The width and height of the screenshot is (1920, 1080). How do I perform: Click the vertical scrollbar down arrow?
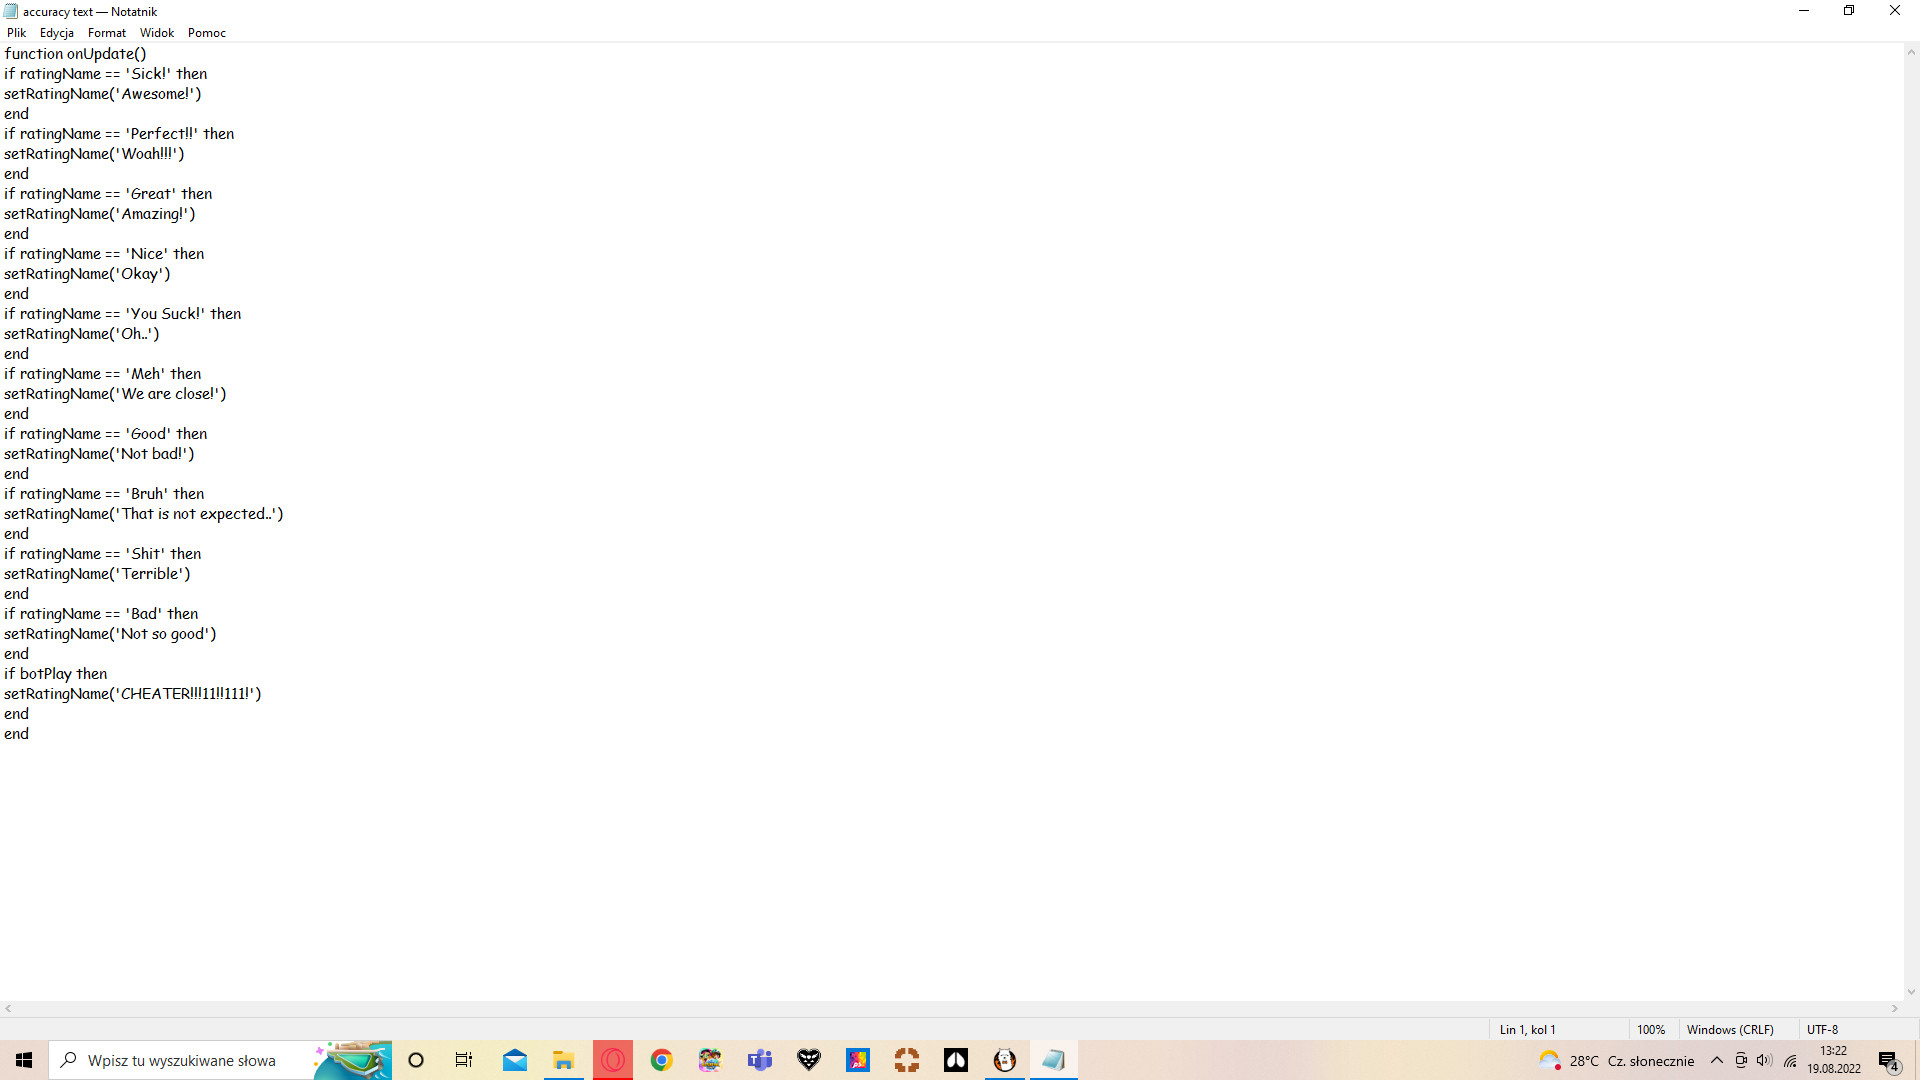click(1911, 992)
